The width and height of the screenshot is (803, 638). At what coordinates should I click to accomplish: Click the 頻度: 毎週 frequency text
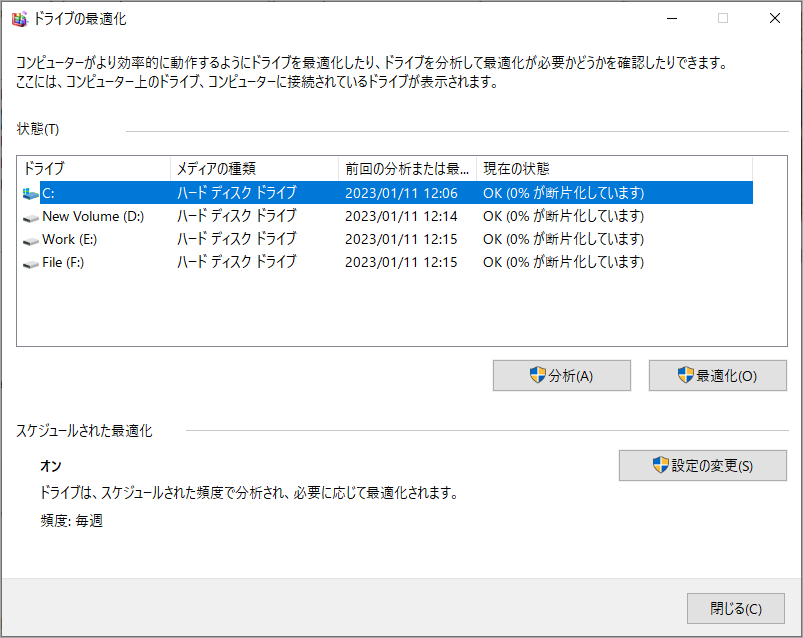click(x=72, y=521)
